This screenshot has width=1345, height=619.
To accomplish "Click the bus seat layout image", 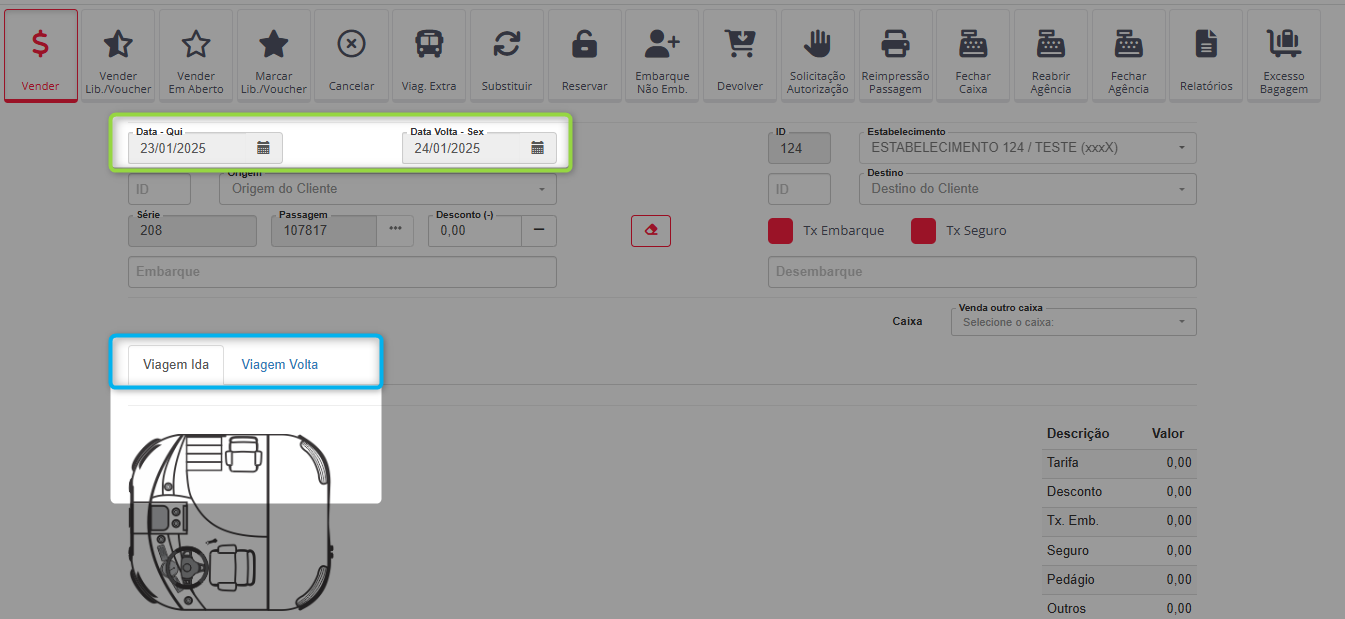I will point(232,520).
